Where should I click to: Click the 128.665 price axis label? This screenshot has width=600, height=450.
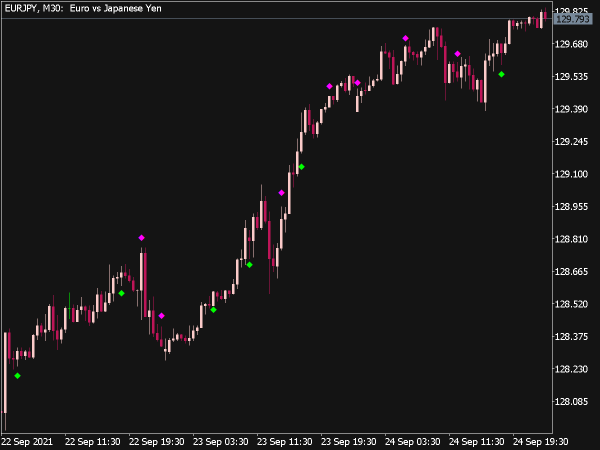[x=571, y=272]
